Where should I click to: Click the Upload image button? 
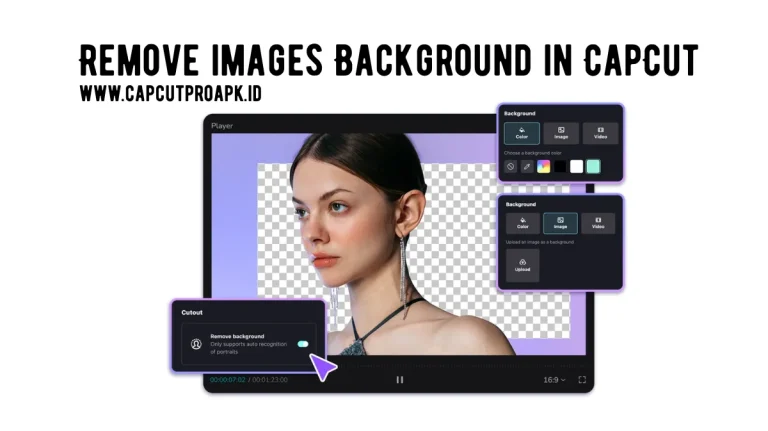tap(522, 265)
